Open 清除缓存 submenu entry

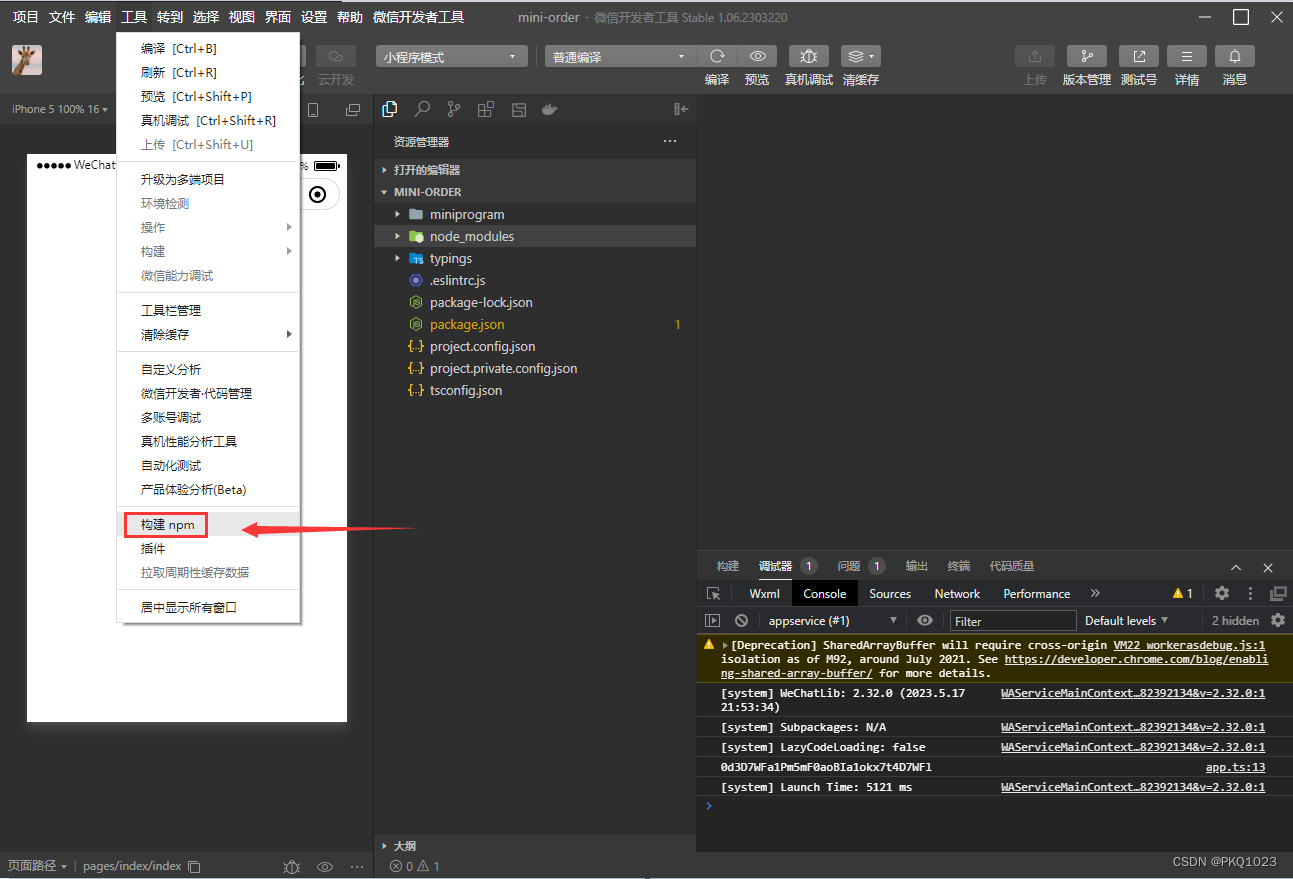coord(208,334)
